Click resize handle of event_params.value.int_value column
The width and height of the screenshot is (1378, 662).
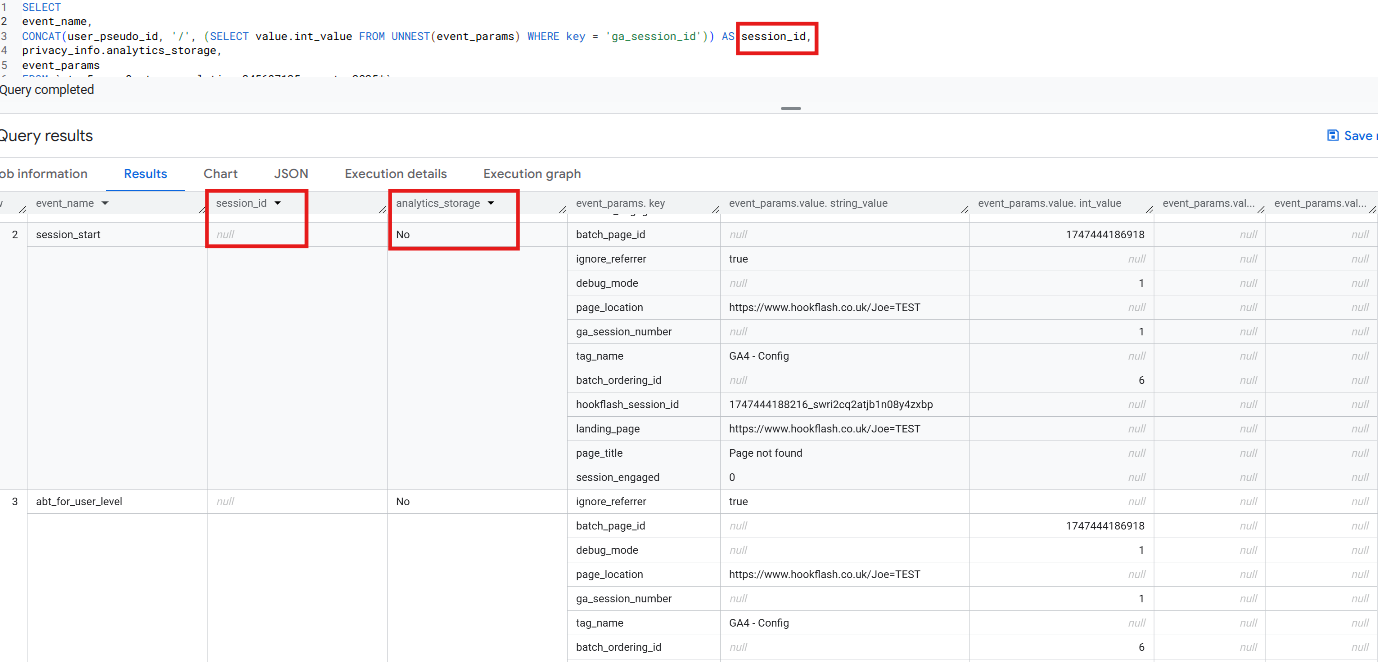(1149, 209)
